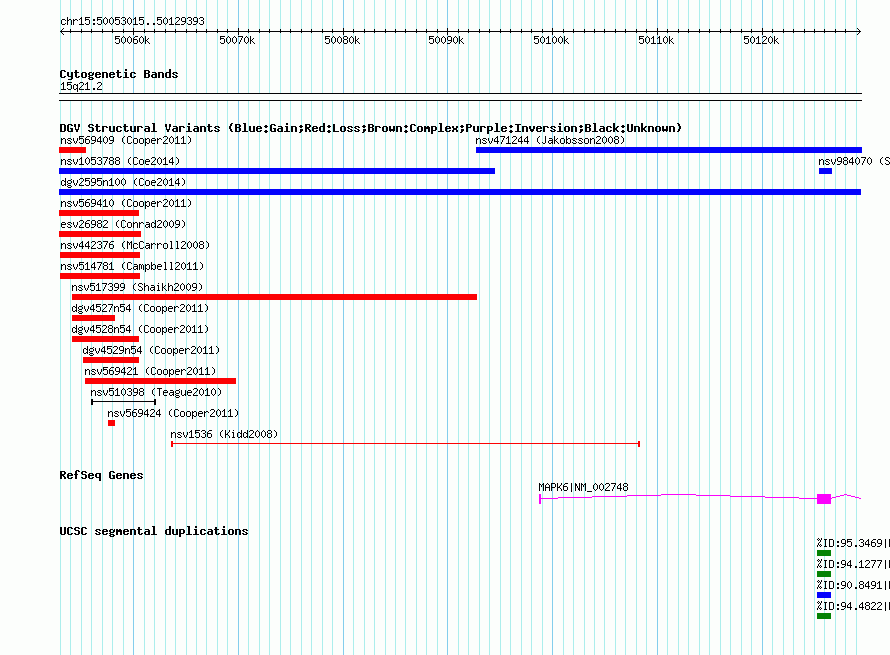Select esv26982 (Conrad2009) variant label

pos(123,224)
